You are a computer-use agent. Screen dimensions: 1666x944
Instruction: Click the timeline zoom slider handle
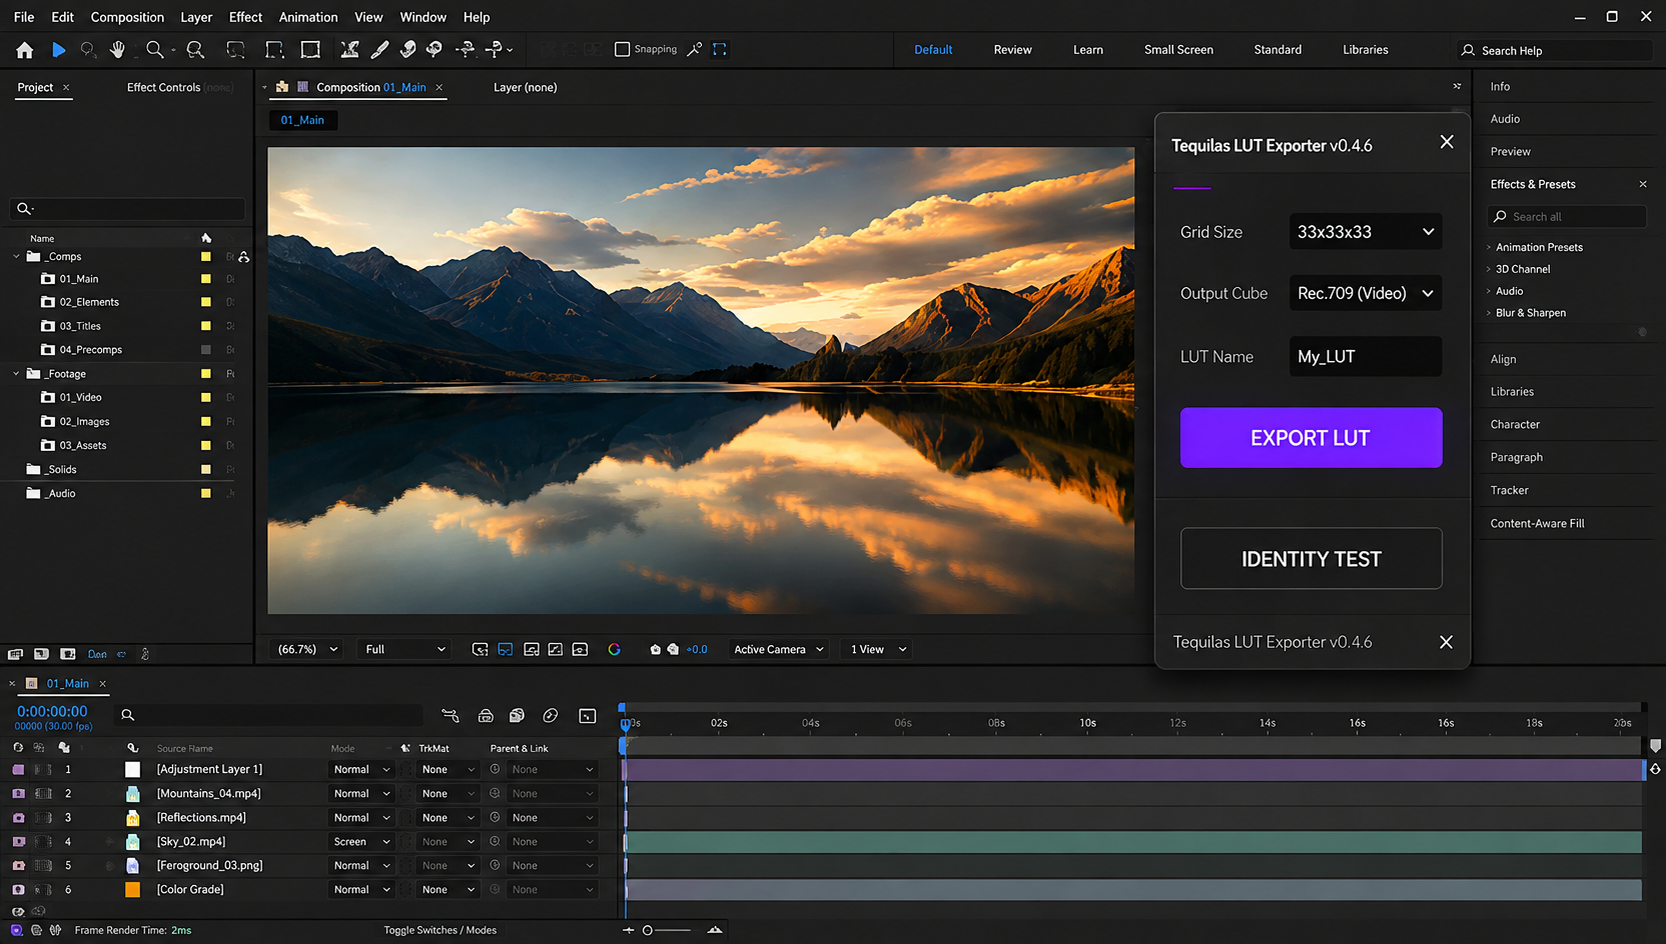tap(648, 930)
